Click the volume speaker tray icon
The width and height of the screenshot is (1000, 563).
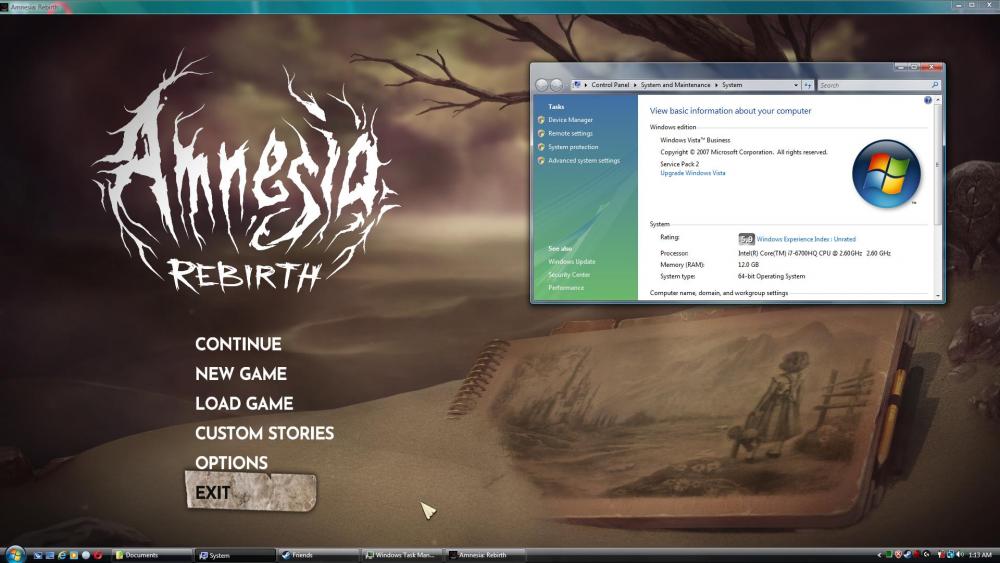(960, 555)
